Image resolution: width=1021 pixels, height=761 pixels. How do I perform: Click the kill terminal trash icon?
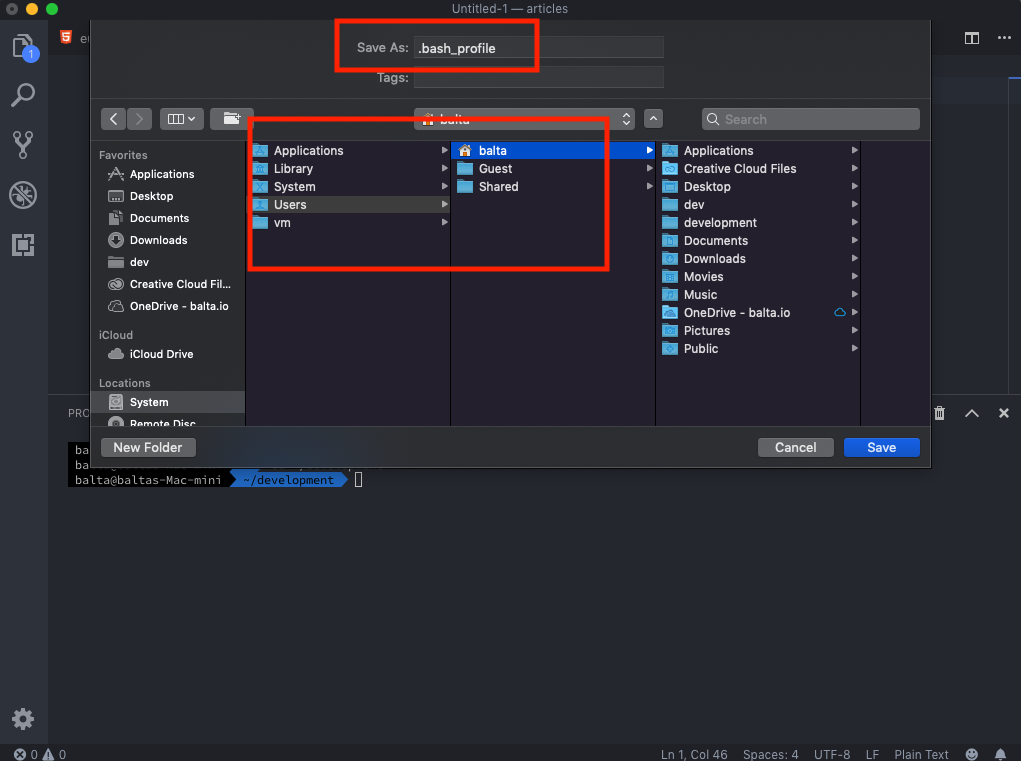[940, 413]
